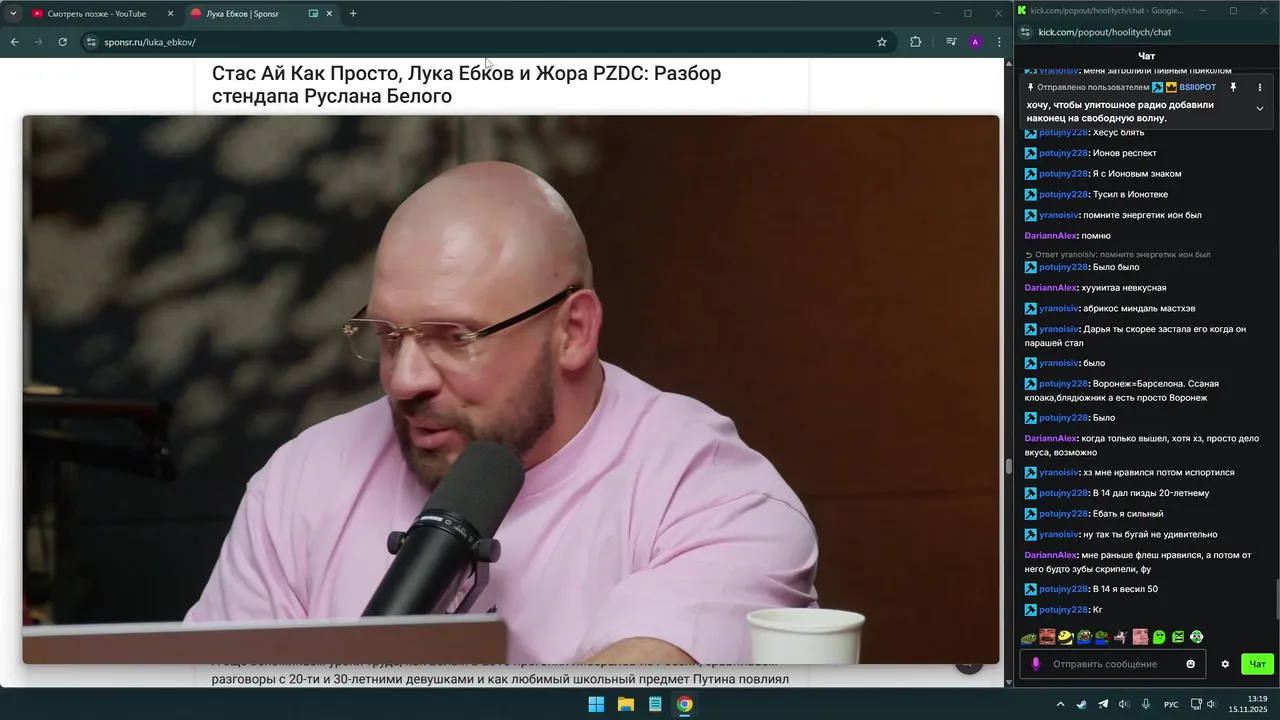The width and height of the screenshot is (1280, 720).
Task: Select the yellow bee emote
Action: pos(1066,637)
